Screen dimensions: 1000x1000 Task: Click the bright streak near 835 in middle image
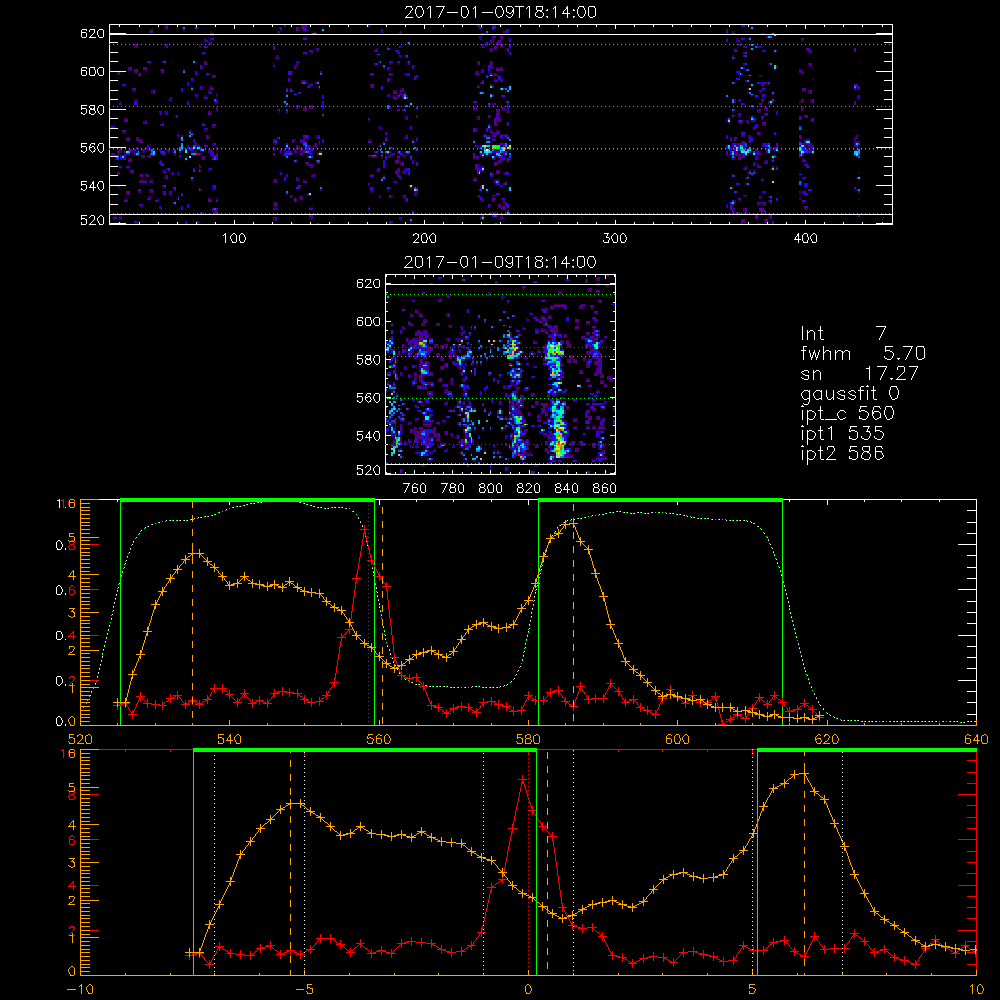click(x=556, y=399)
